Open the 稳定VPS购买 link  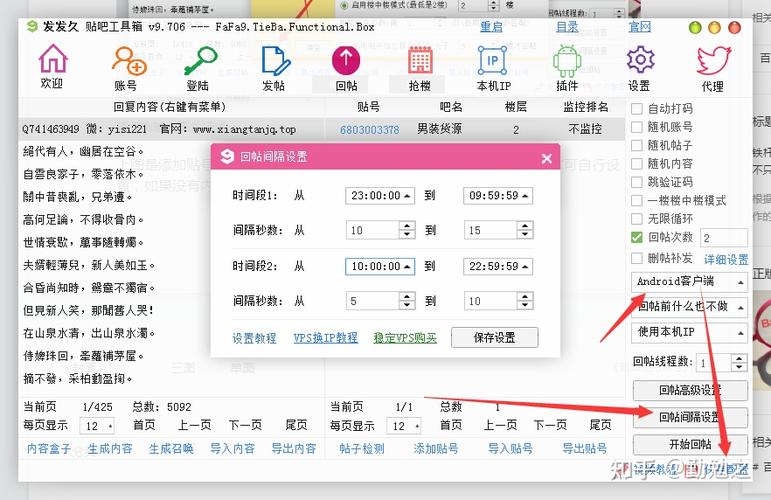405,338
